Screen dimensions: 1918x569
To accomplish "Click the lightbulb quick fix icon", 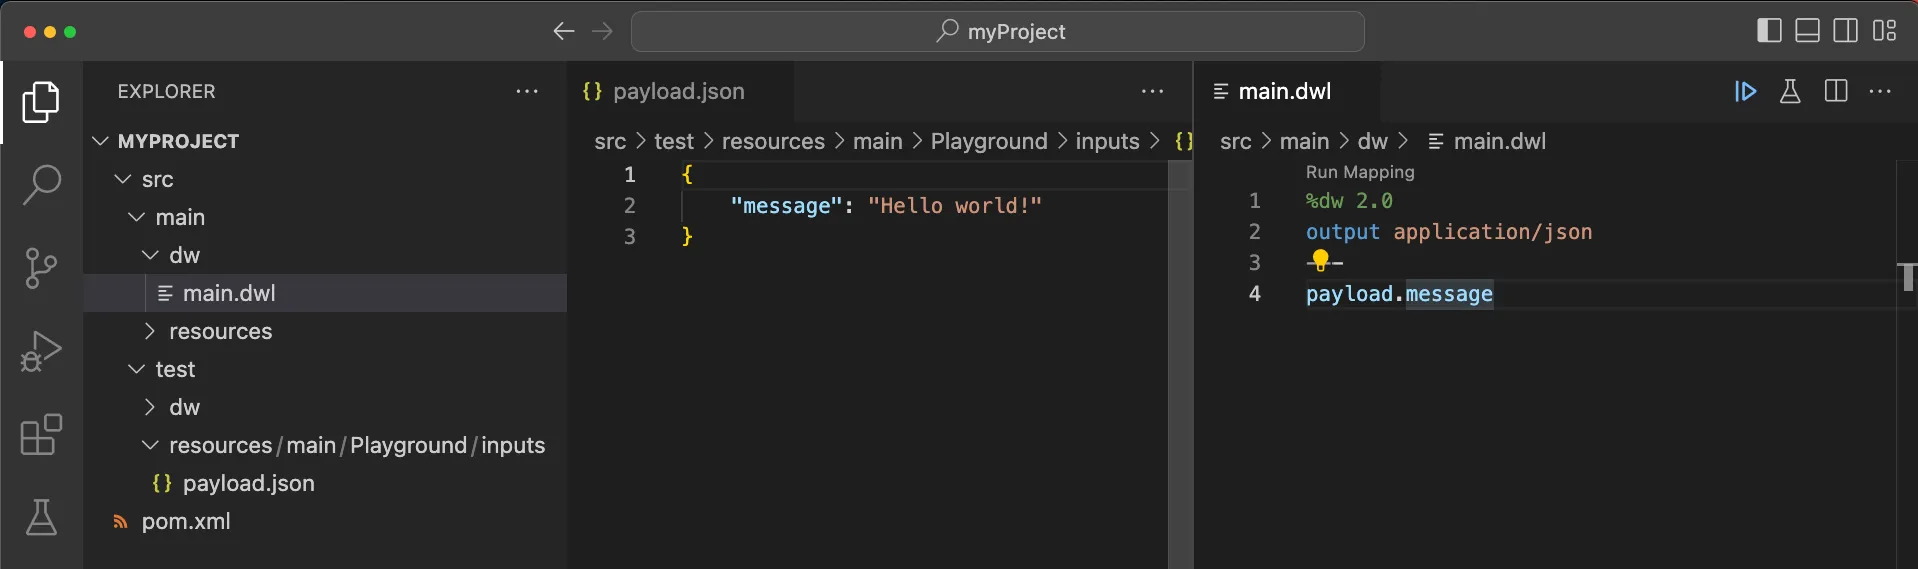I will 1320,261.
